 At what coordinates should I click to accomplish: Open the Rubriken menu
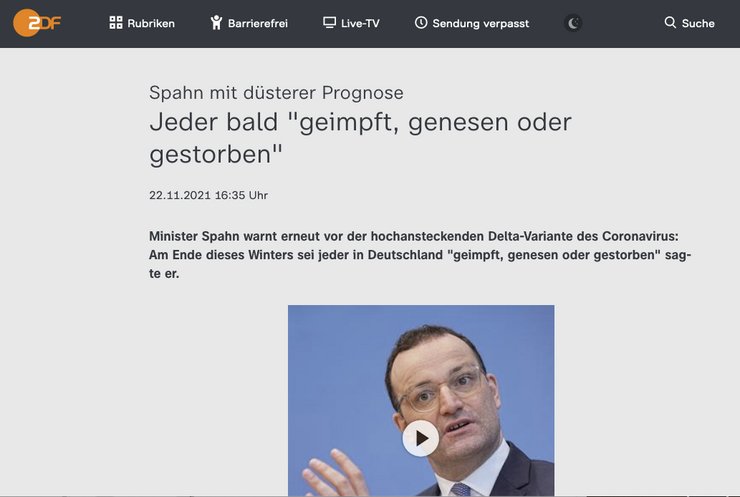pyautogui.click(x=142, y=23)
